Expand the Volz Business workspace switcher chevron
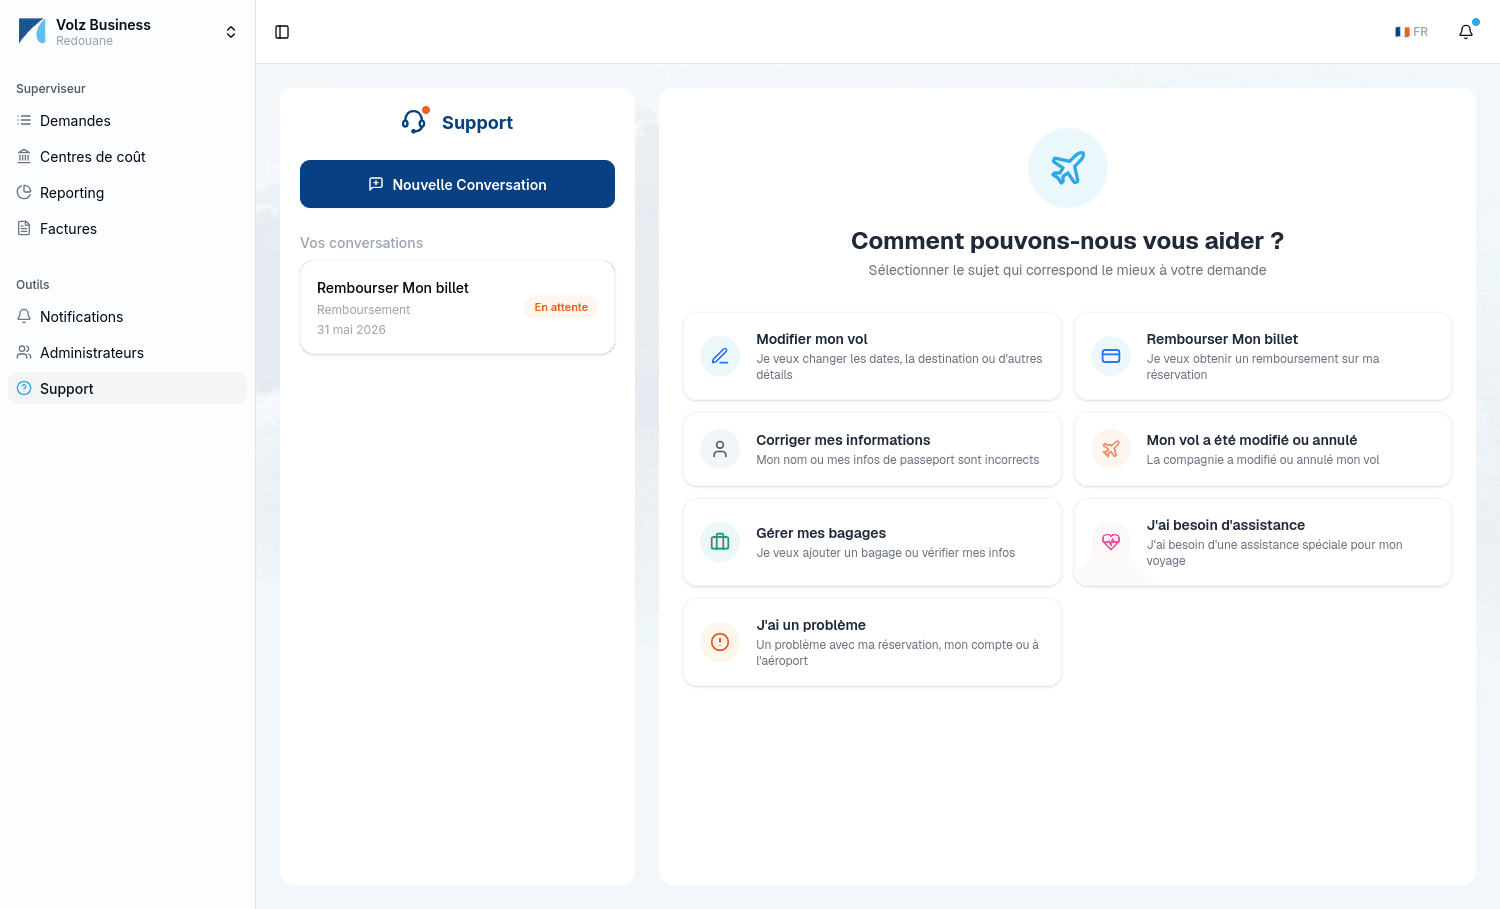The image size is (1500, 909). (x=231, y=32)
